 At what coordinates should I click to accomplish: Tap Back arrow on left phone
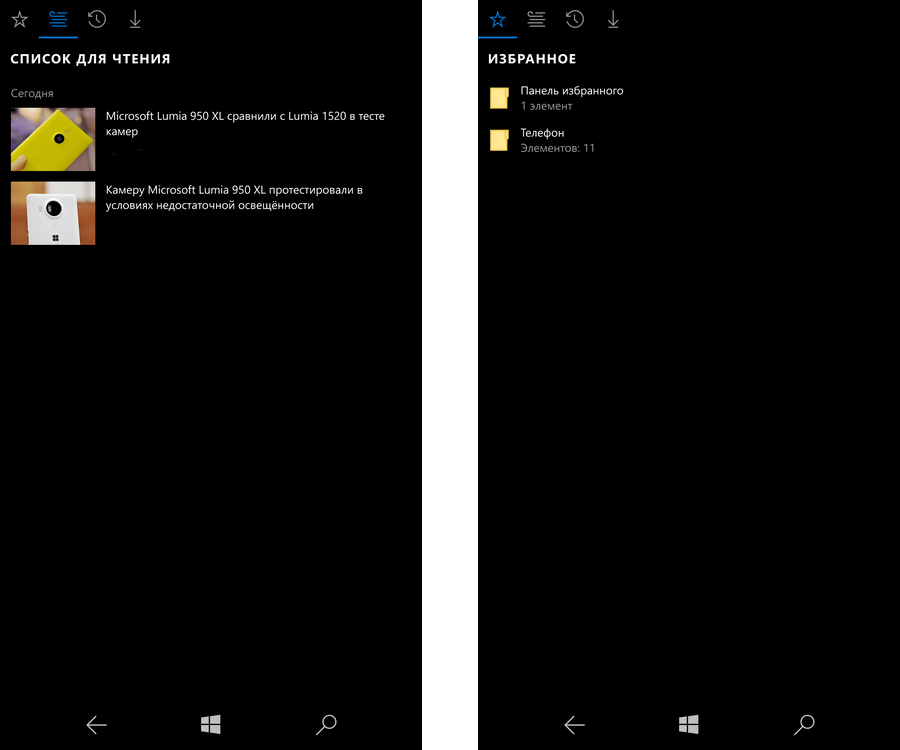[96, 725]
